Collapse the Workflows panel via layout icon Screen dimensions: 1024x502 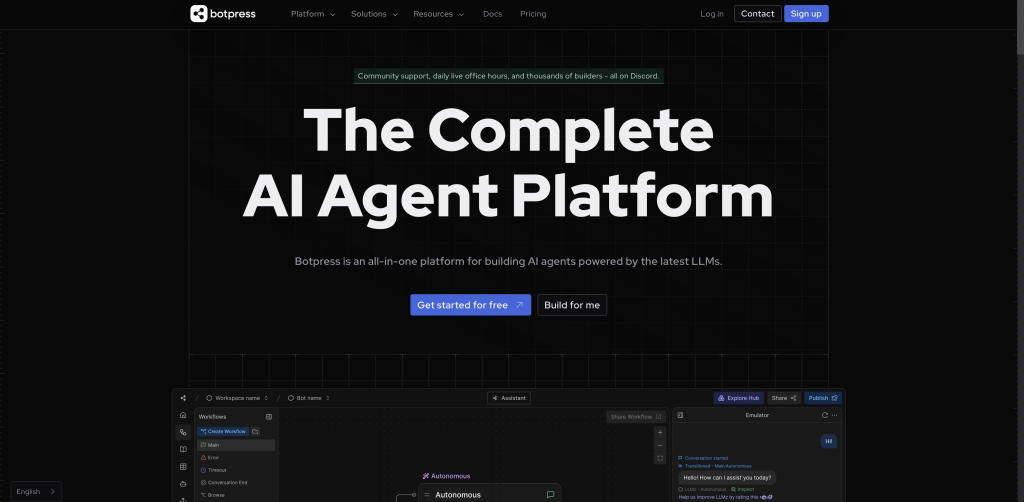click(269, 416)
